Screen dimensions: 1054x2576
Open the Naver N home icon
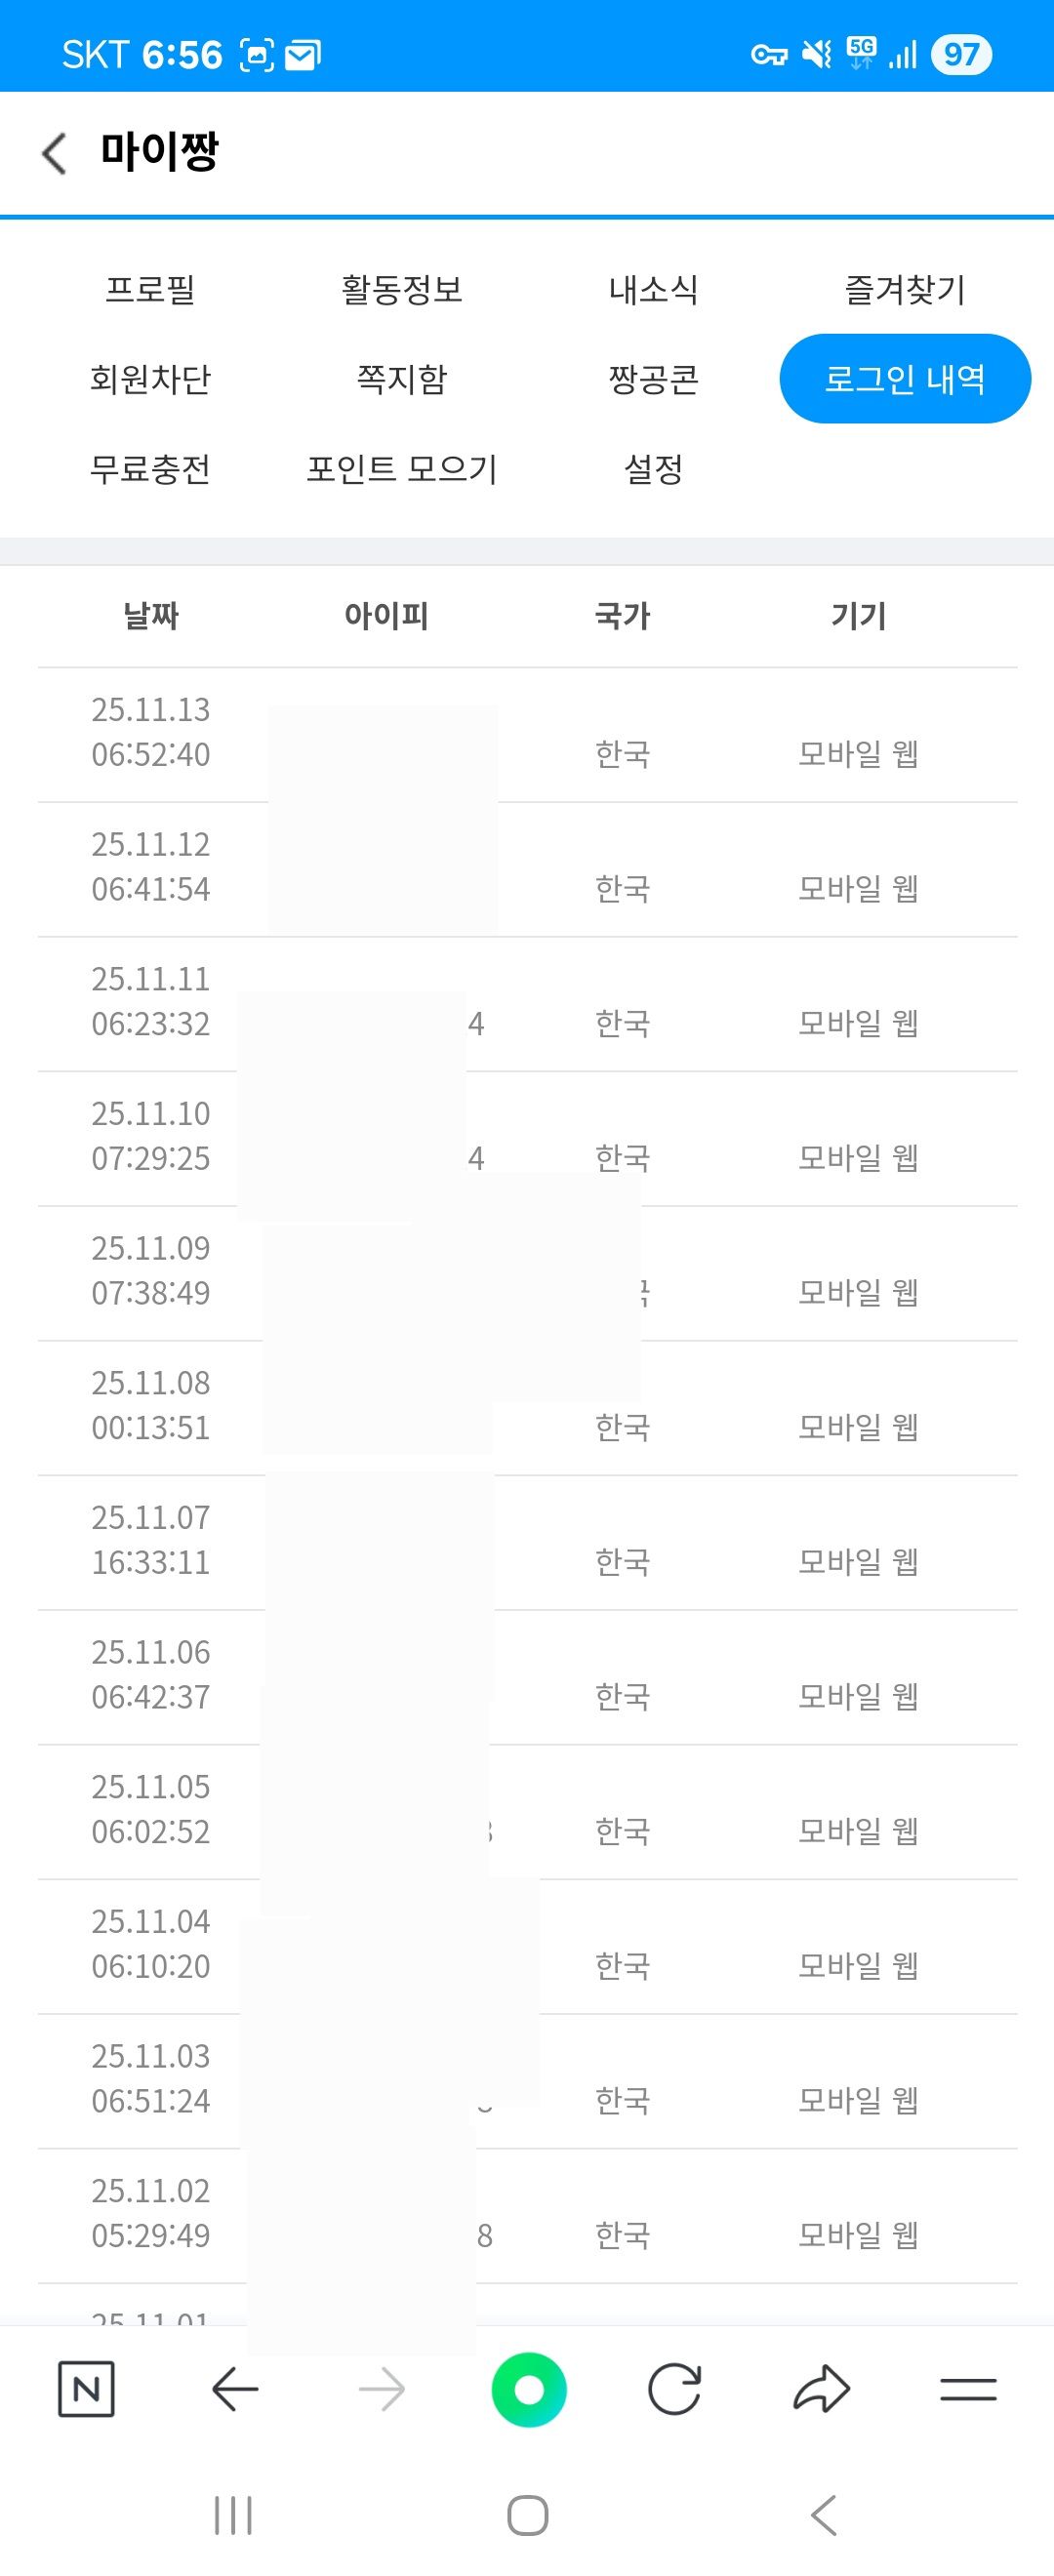pyautogui.click(x=86, y=2389)
